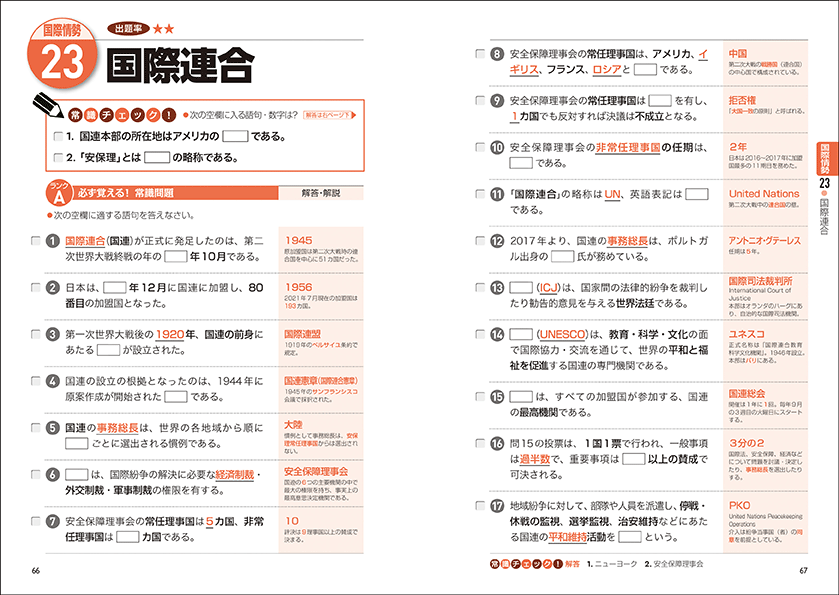Click the 解答・解説 column header
This screenshot has height=595, width=839.
click(321, 193)
